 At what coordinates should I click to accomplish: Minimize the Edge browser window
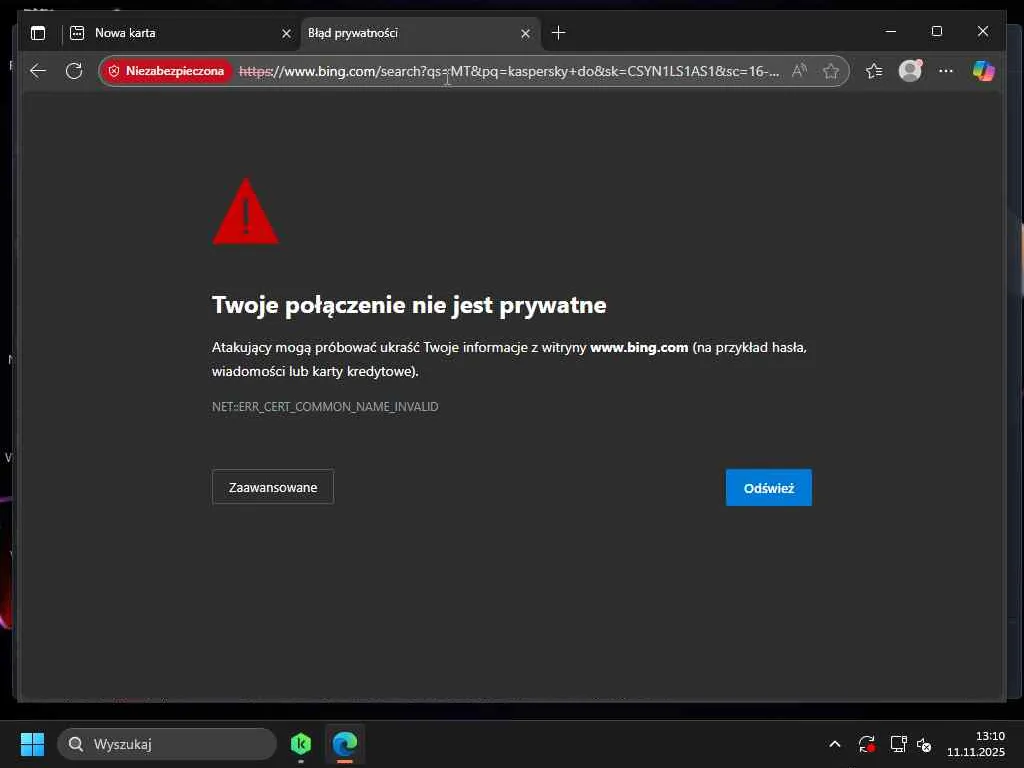pos(890,31)
